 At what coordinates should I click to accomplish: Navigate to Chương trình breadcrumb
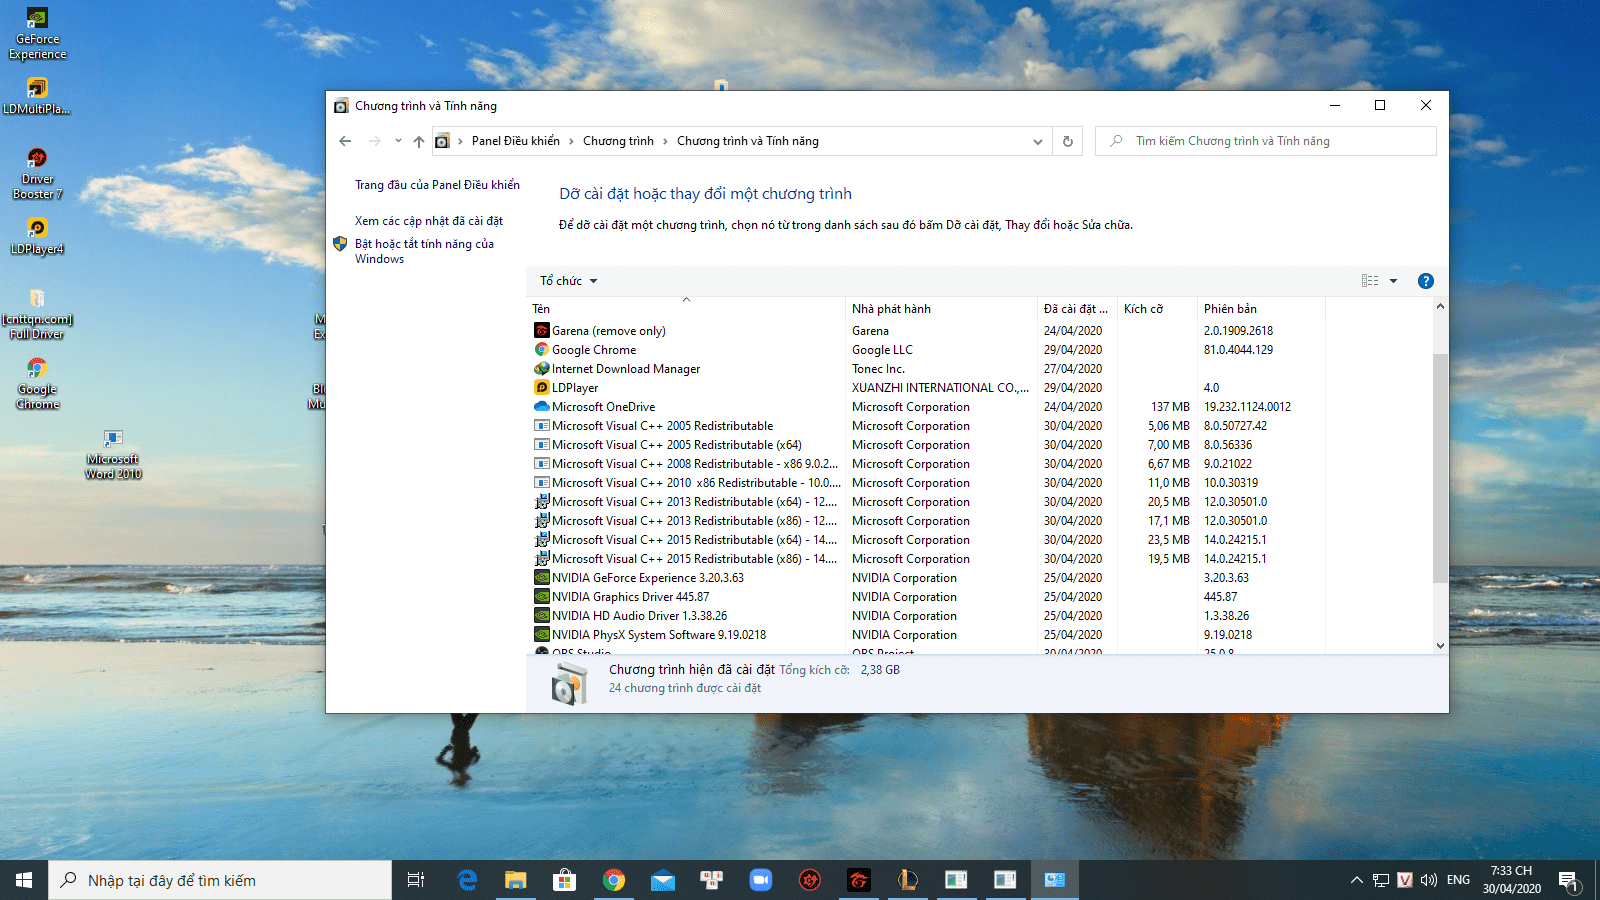click(x=618, y=141)
